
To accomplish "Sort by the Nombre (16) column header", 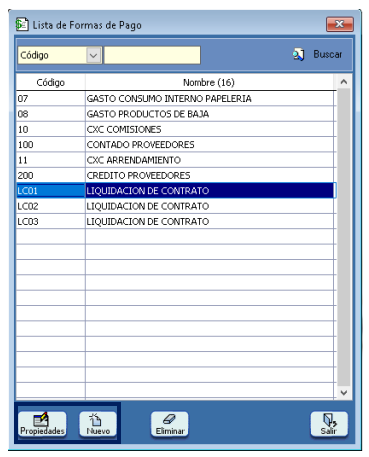I will pos(209,82).
